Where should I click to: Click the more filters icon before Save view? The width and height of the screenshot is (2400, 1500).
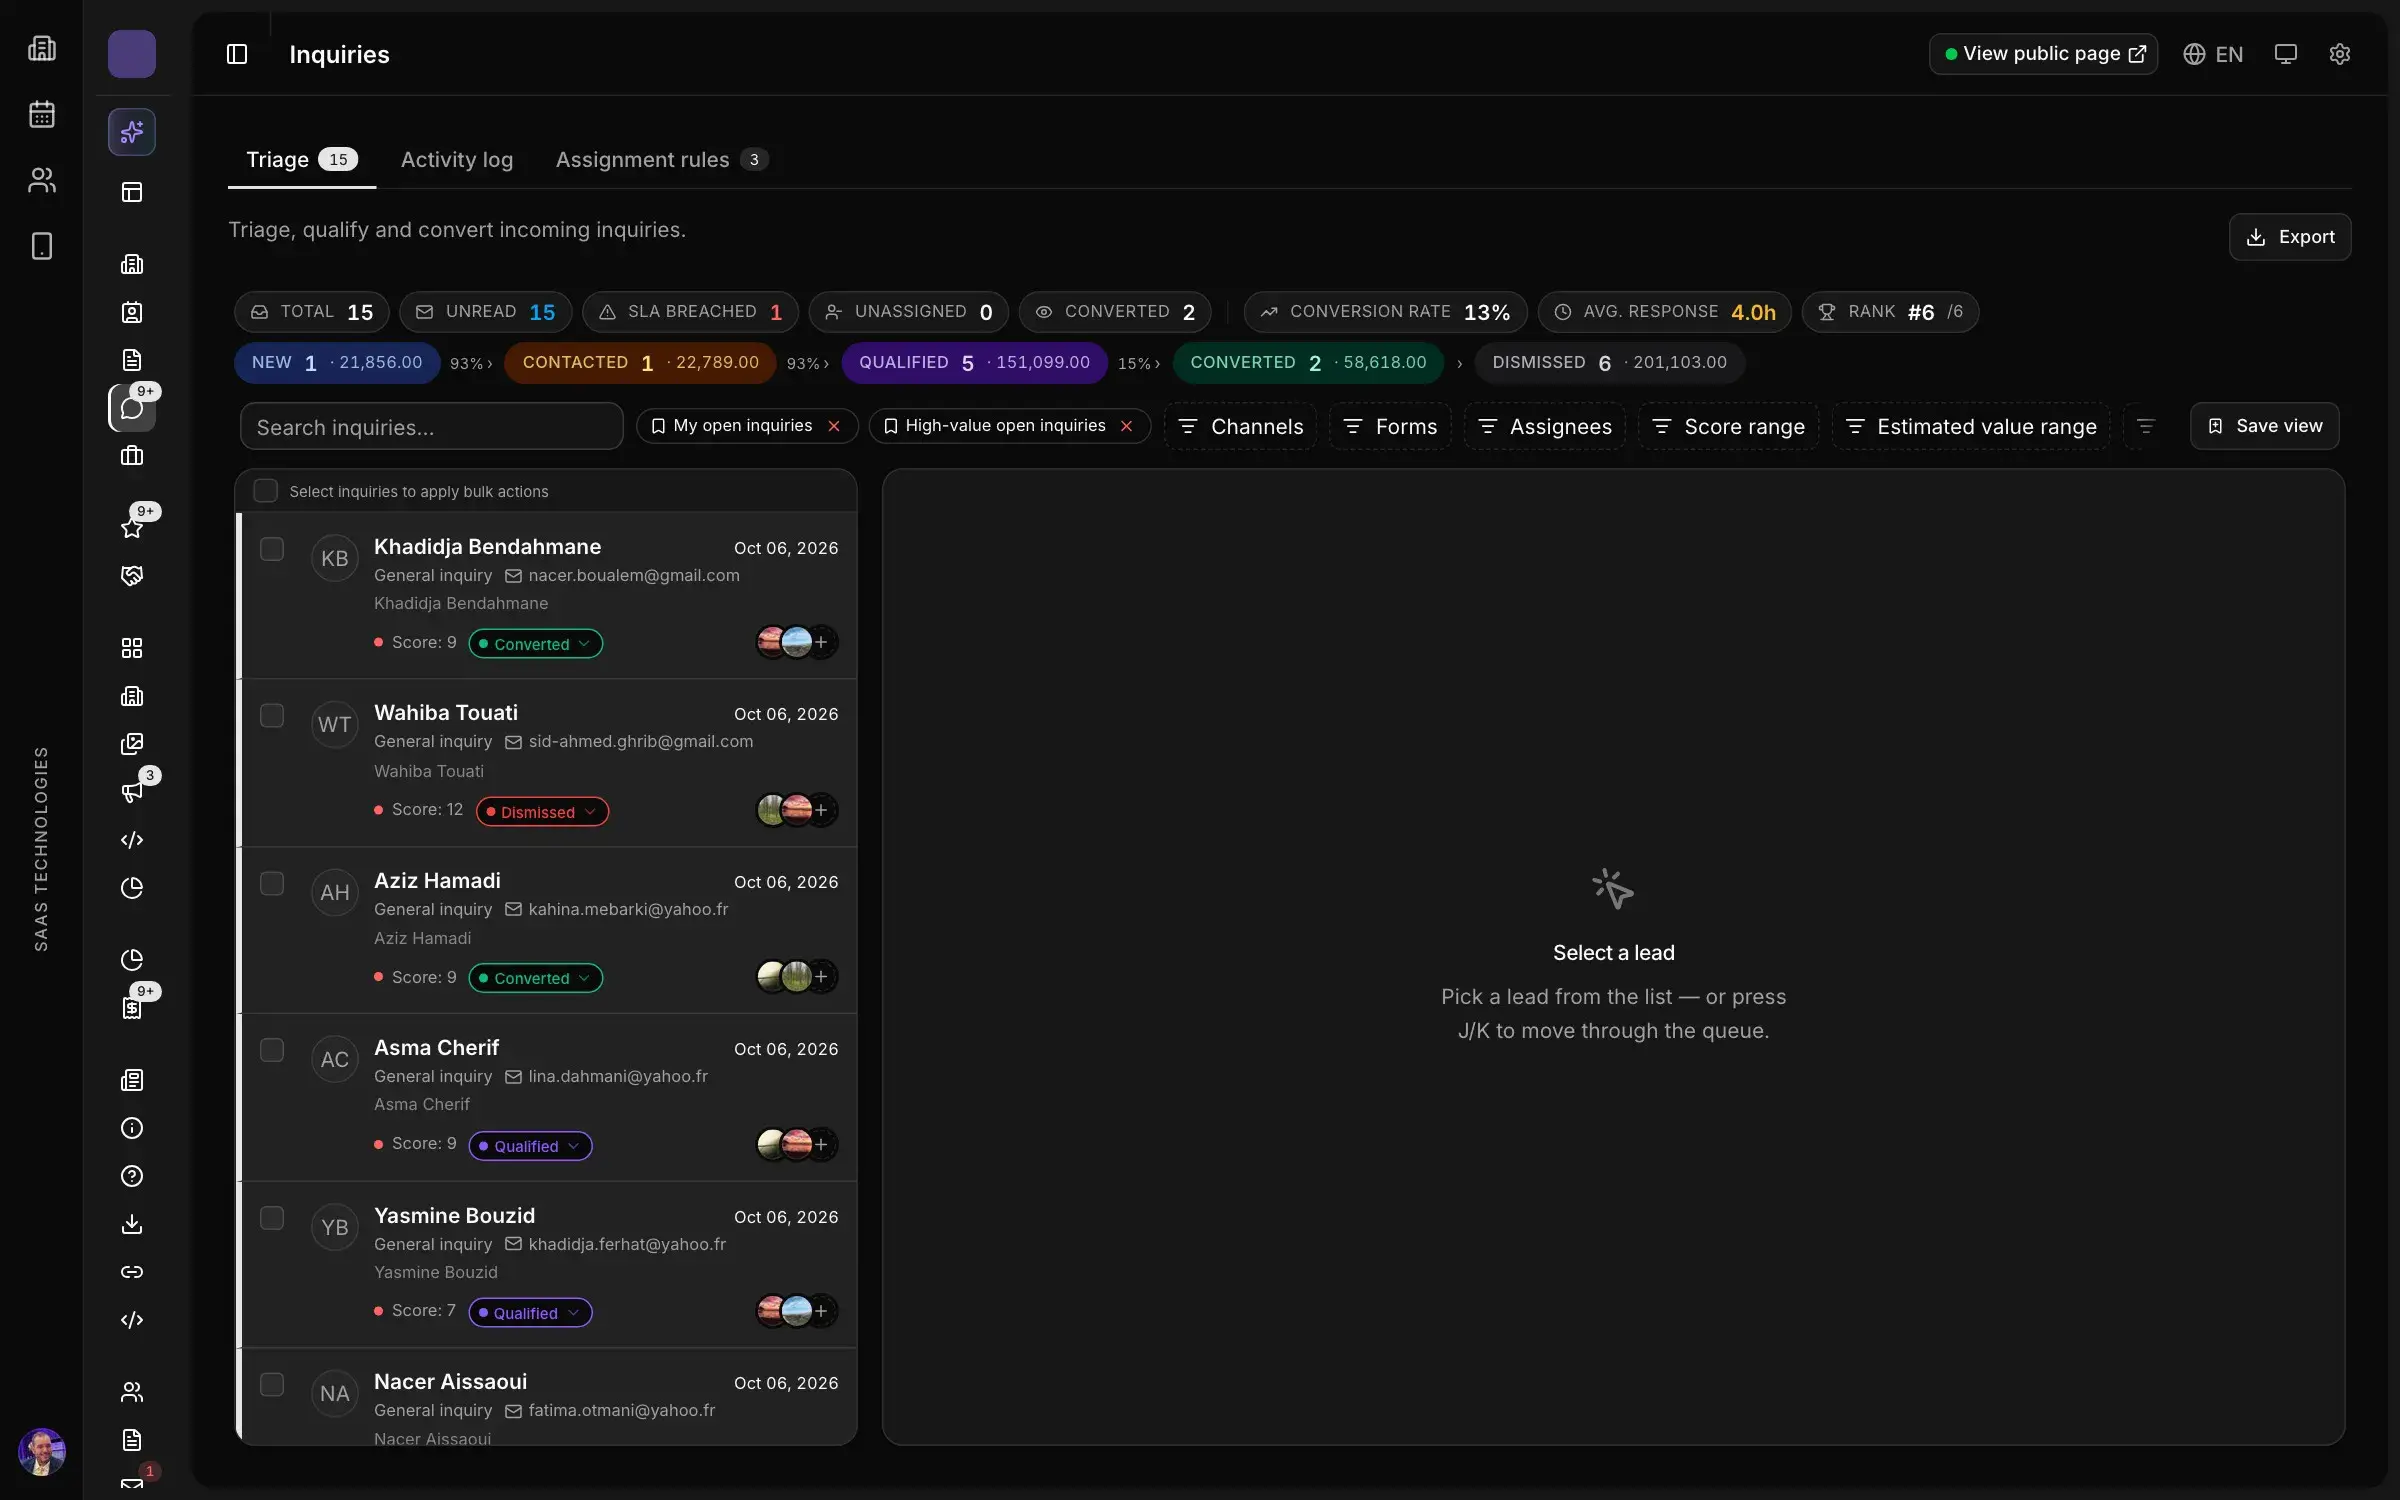pos(2145,427)
